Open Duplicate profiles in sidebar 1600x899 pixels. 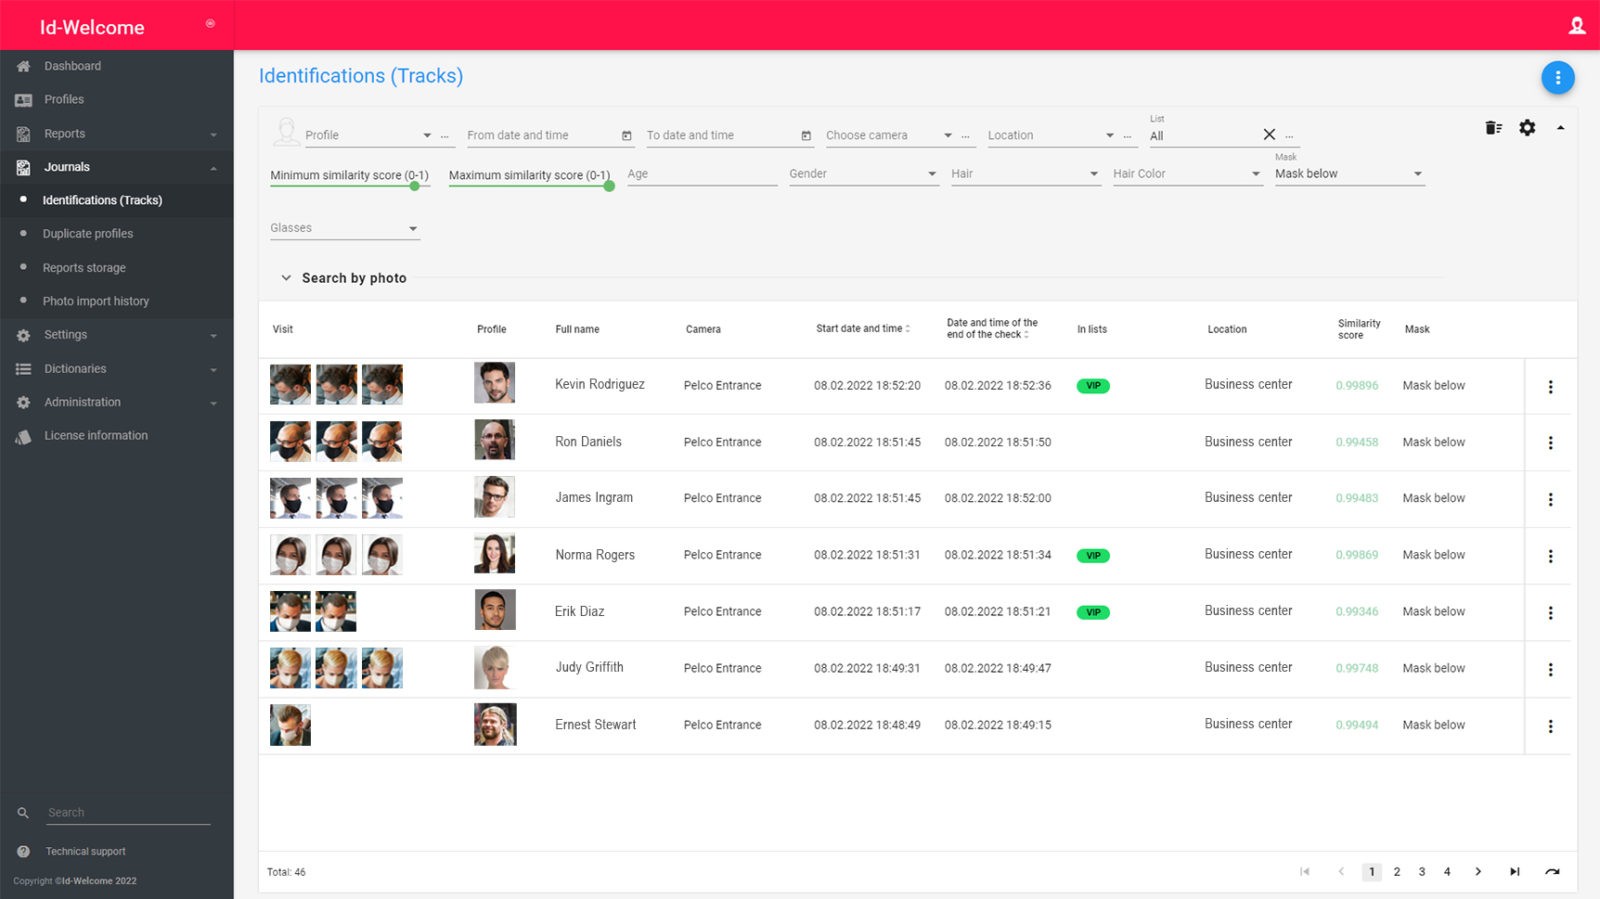(x=88, y=234)
